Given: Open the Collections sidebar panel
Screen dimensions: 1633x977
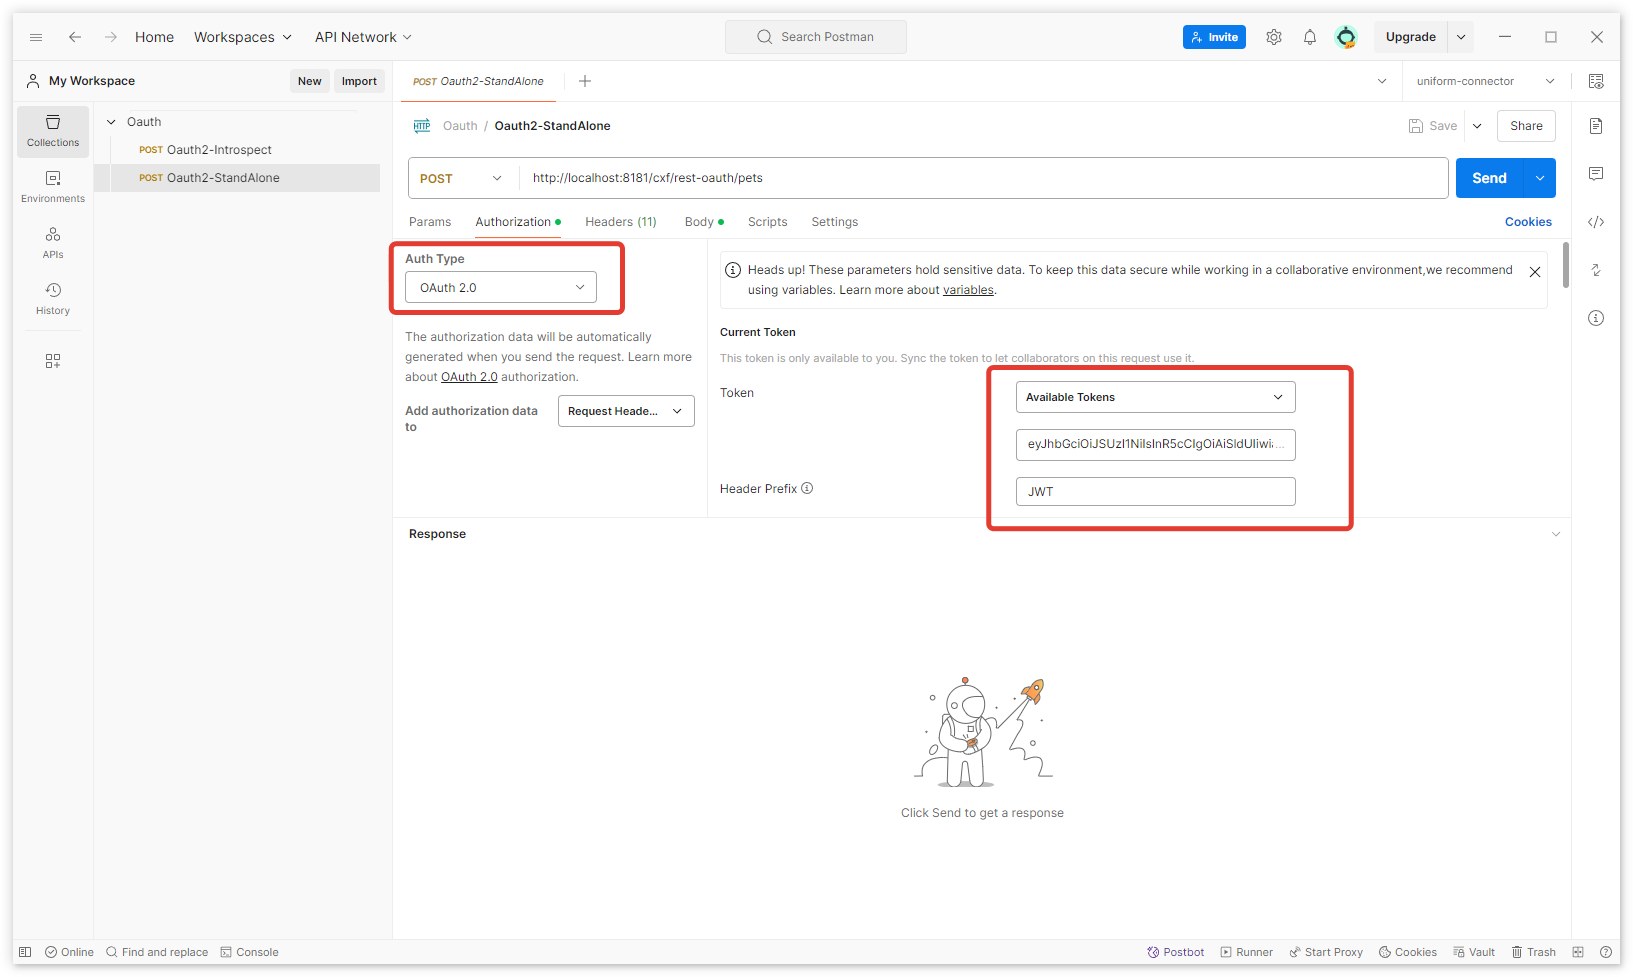Looking at the screenshot, I should [53, 131].
